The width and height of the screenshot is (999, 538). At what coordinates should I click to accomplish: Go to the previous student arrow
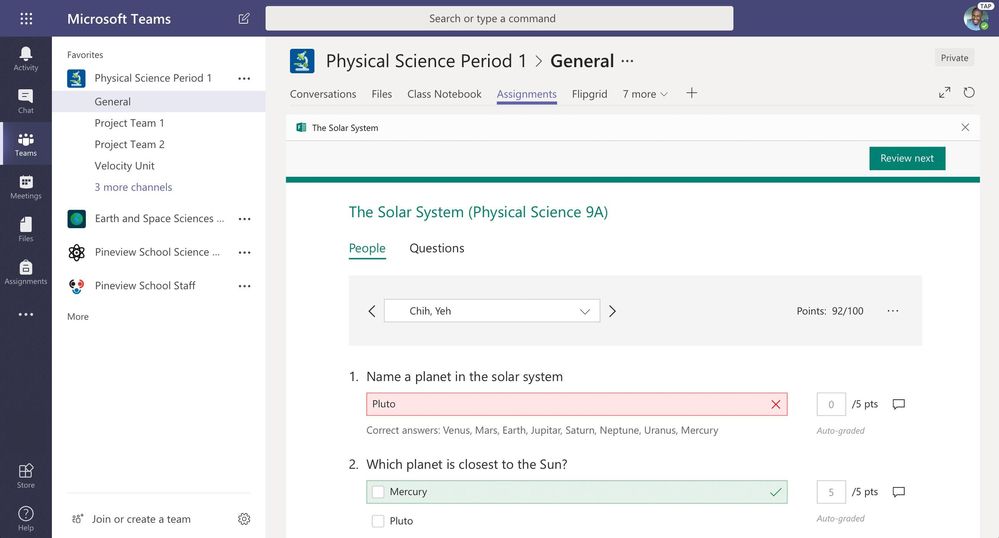372,311
